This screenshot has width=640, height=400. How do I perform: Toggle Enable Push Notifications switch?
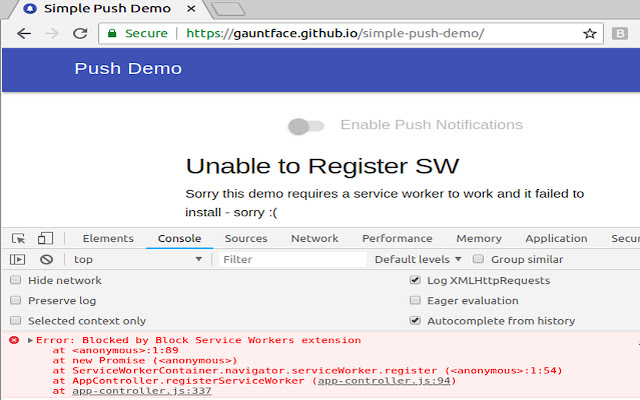tap(306, 126)
